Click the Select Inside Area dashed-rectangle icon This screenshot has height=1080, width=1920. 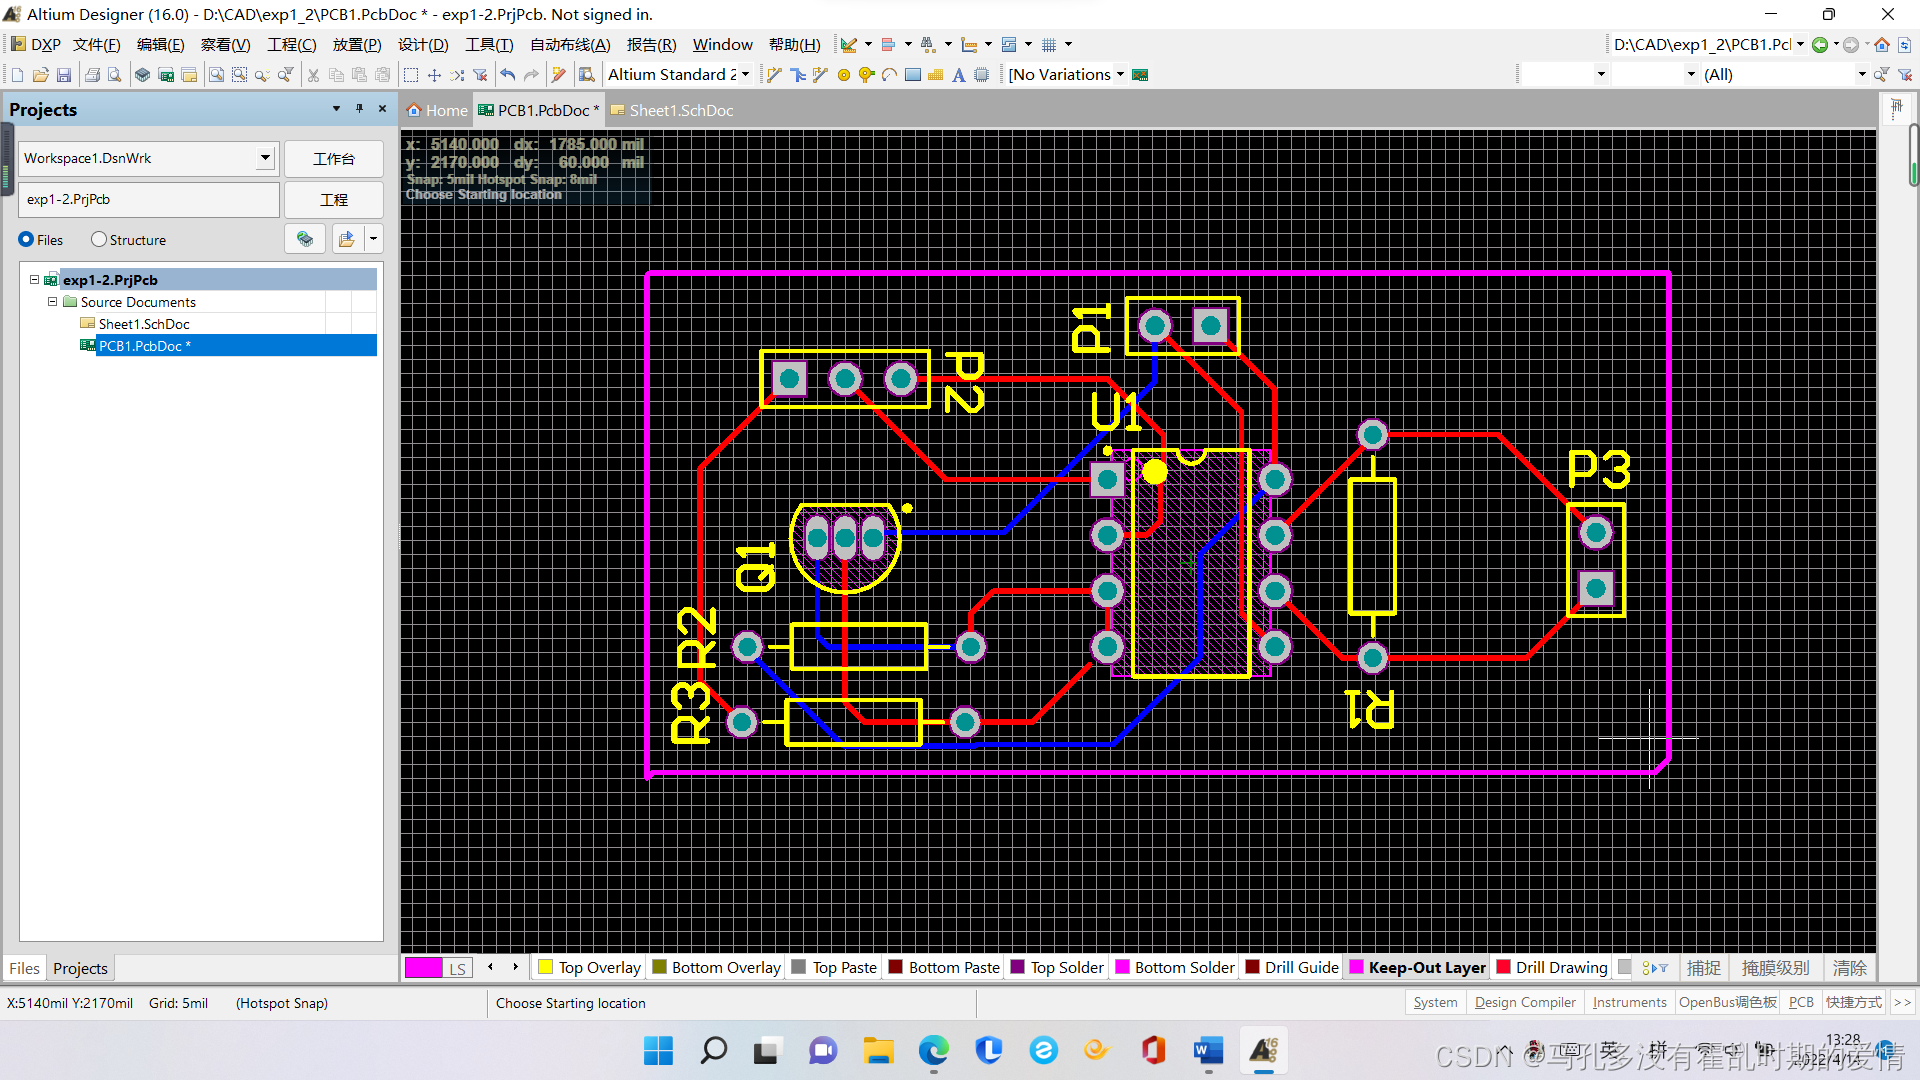click(x=411, y=75)
